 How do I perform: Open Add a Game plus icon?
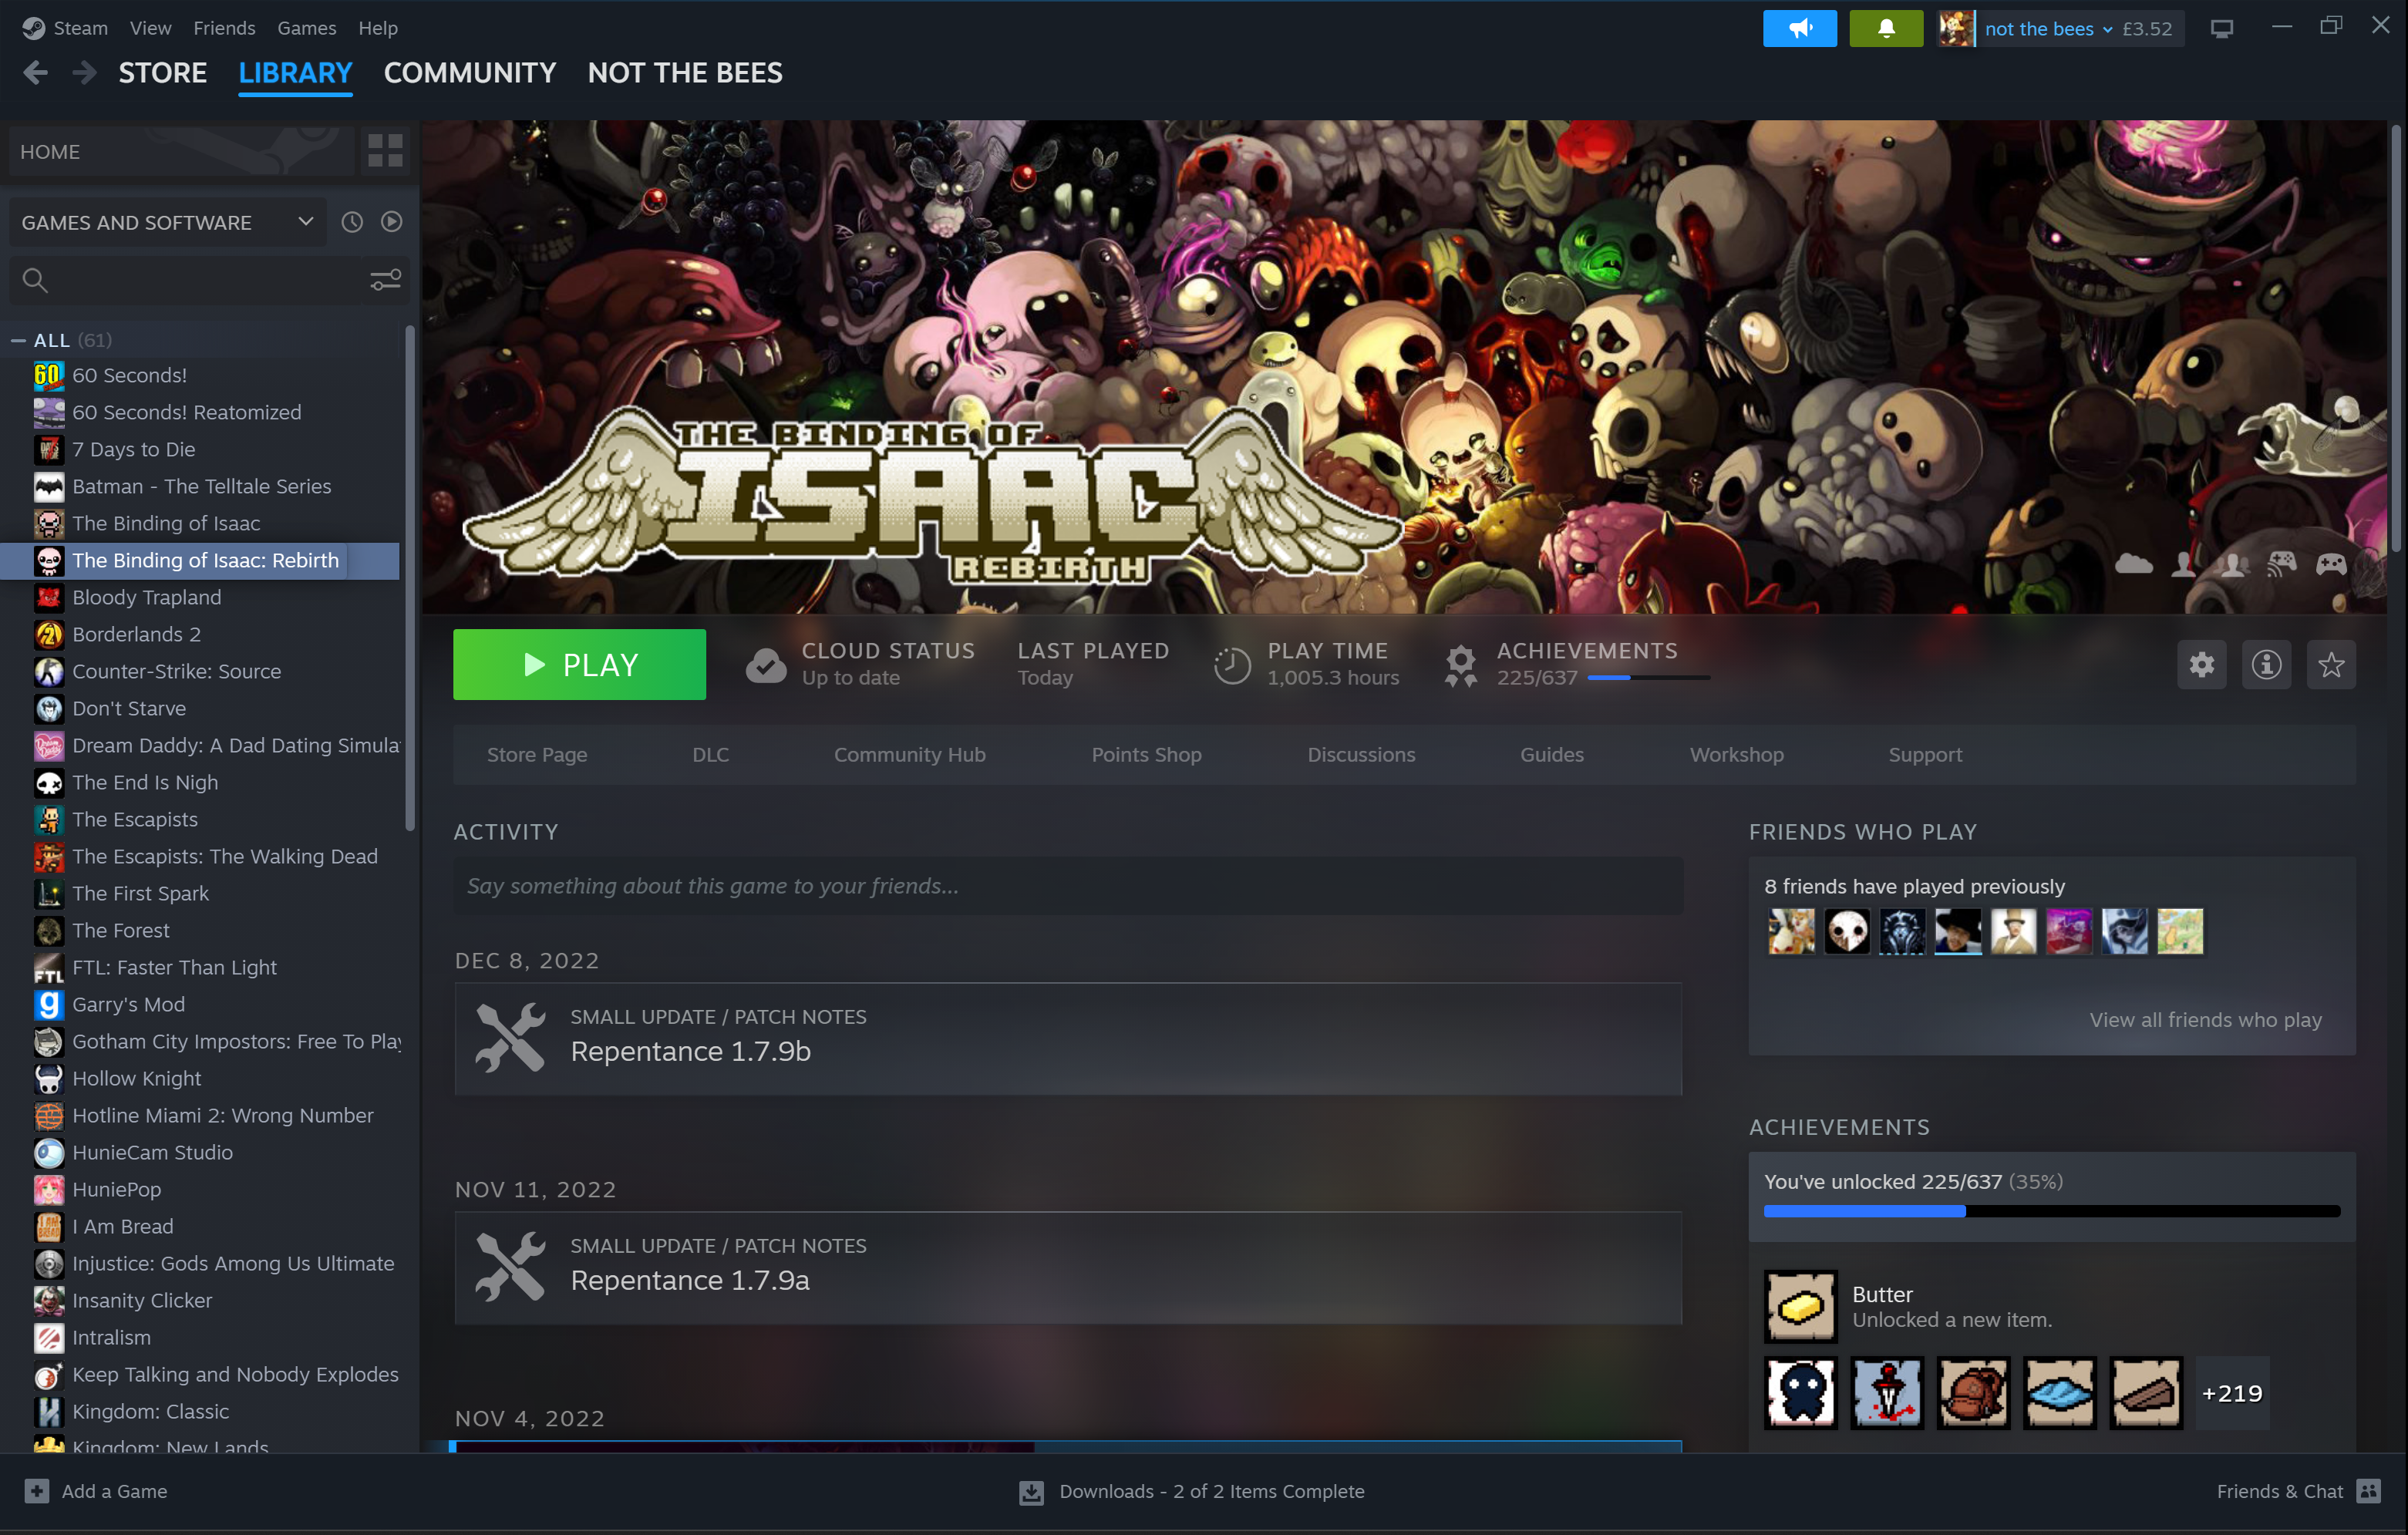(x=37, y=1491)
